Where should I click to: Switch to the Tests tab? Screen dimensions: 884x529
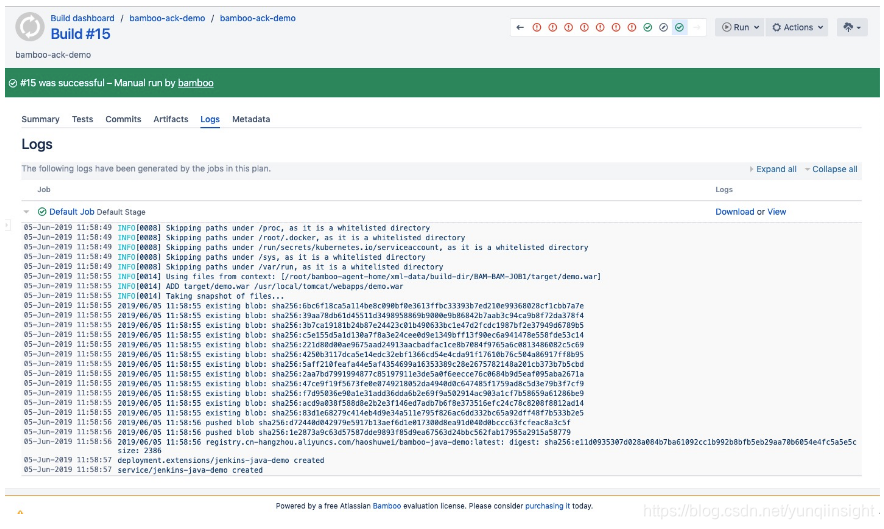pyautogui.click(x=82, y=119)
